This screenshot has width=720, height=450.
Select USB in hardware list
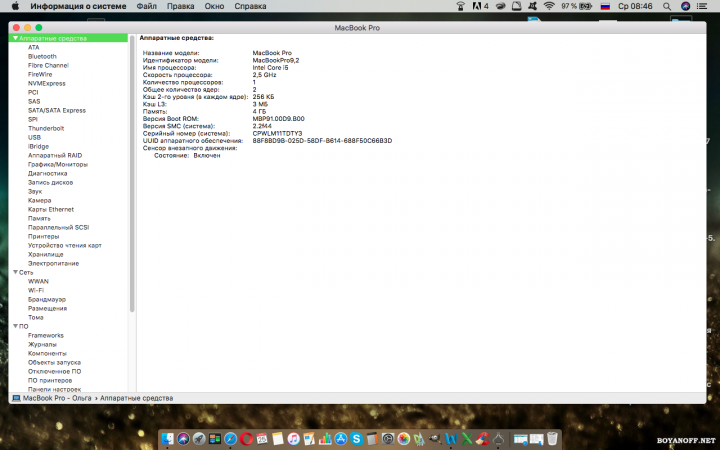(34, 137)
